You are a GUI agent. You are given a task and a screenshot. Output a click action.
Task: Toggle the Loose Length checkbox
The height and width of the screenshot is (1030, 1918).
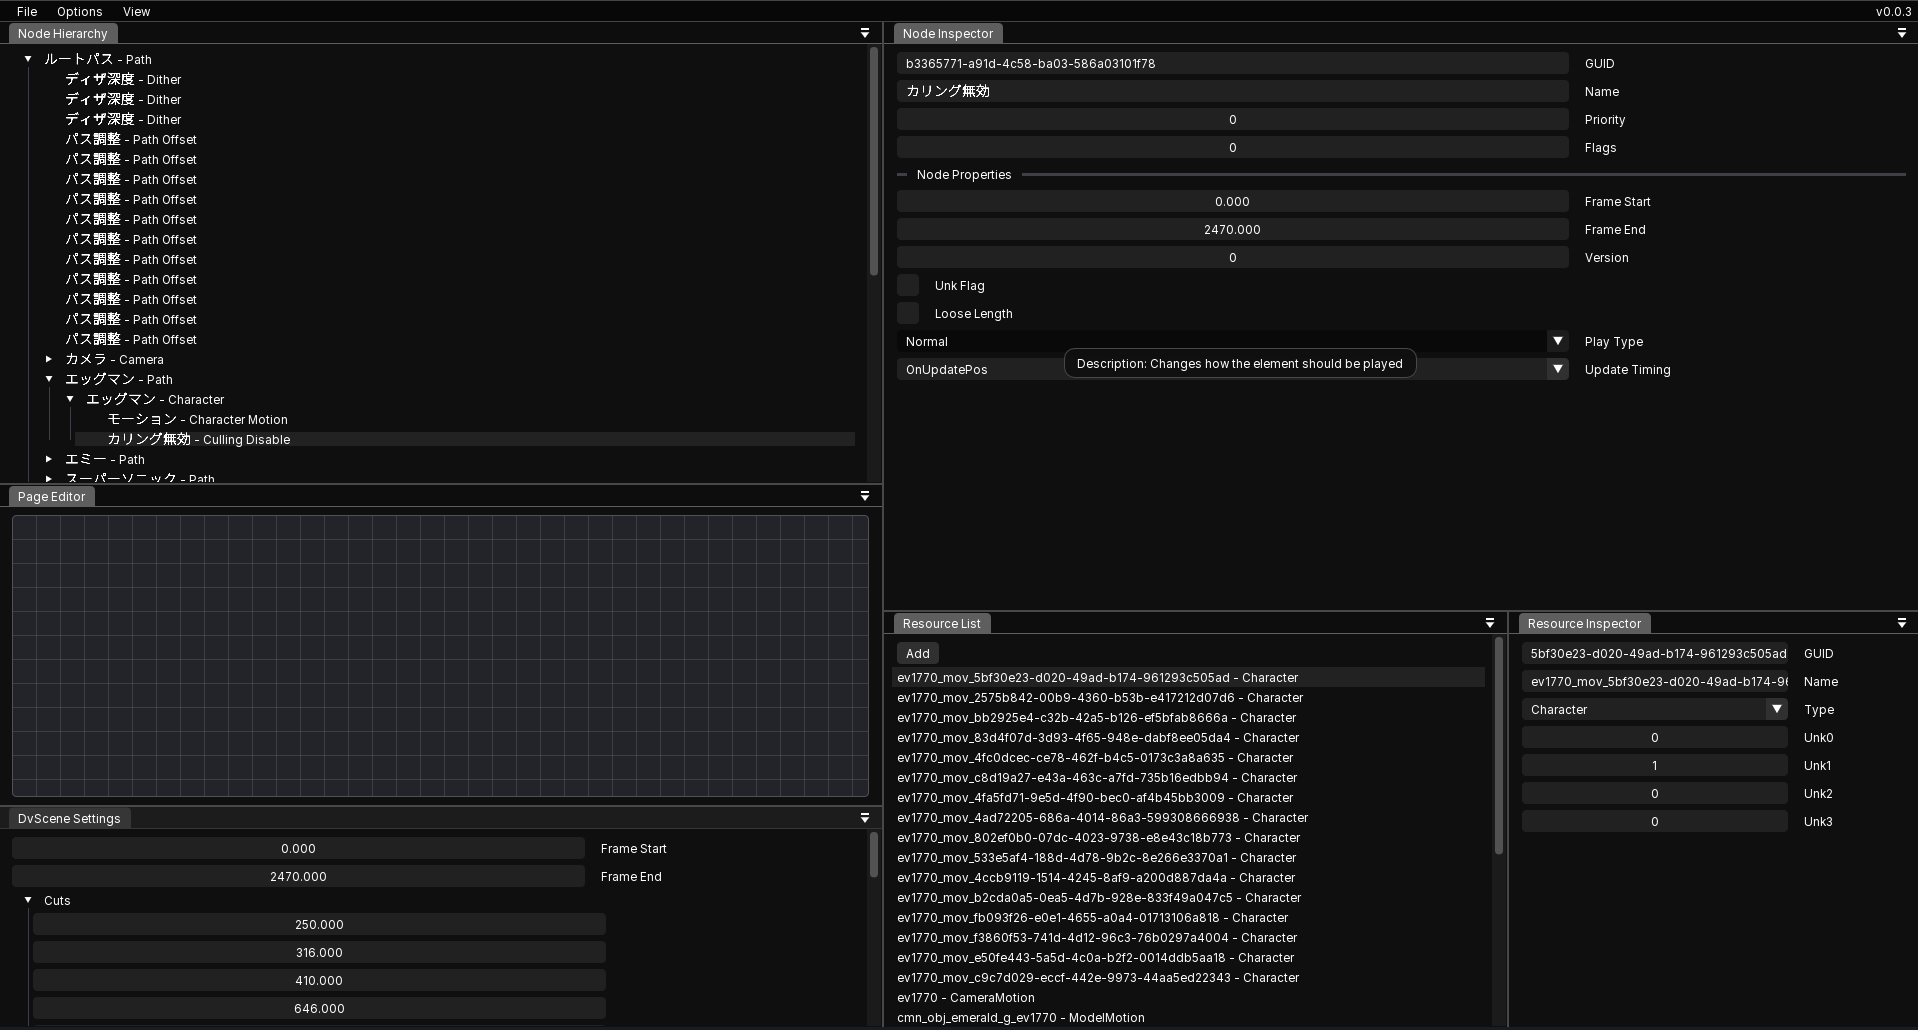[x=908, y=313]
